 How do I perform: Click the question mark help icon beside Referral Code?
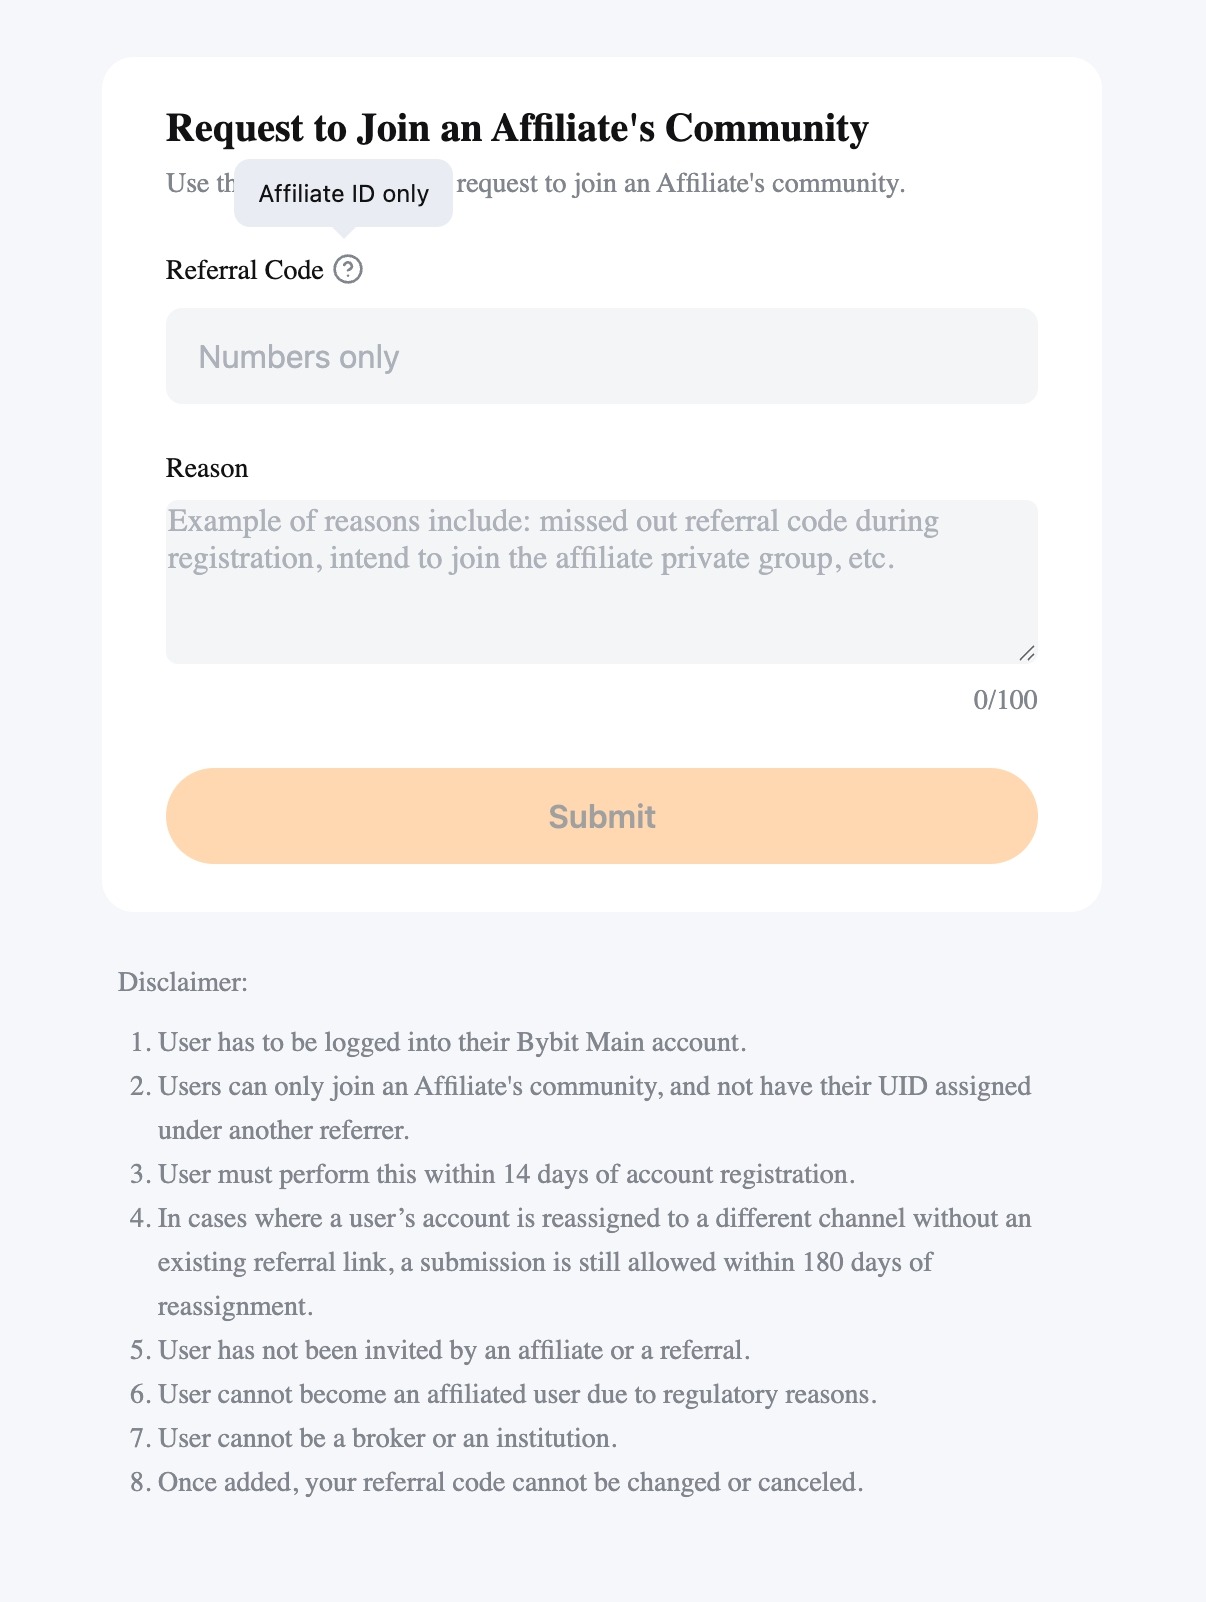(348, 270)
